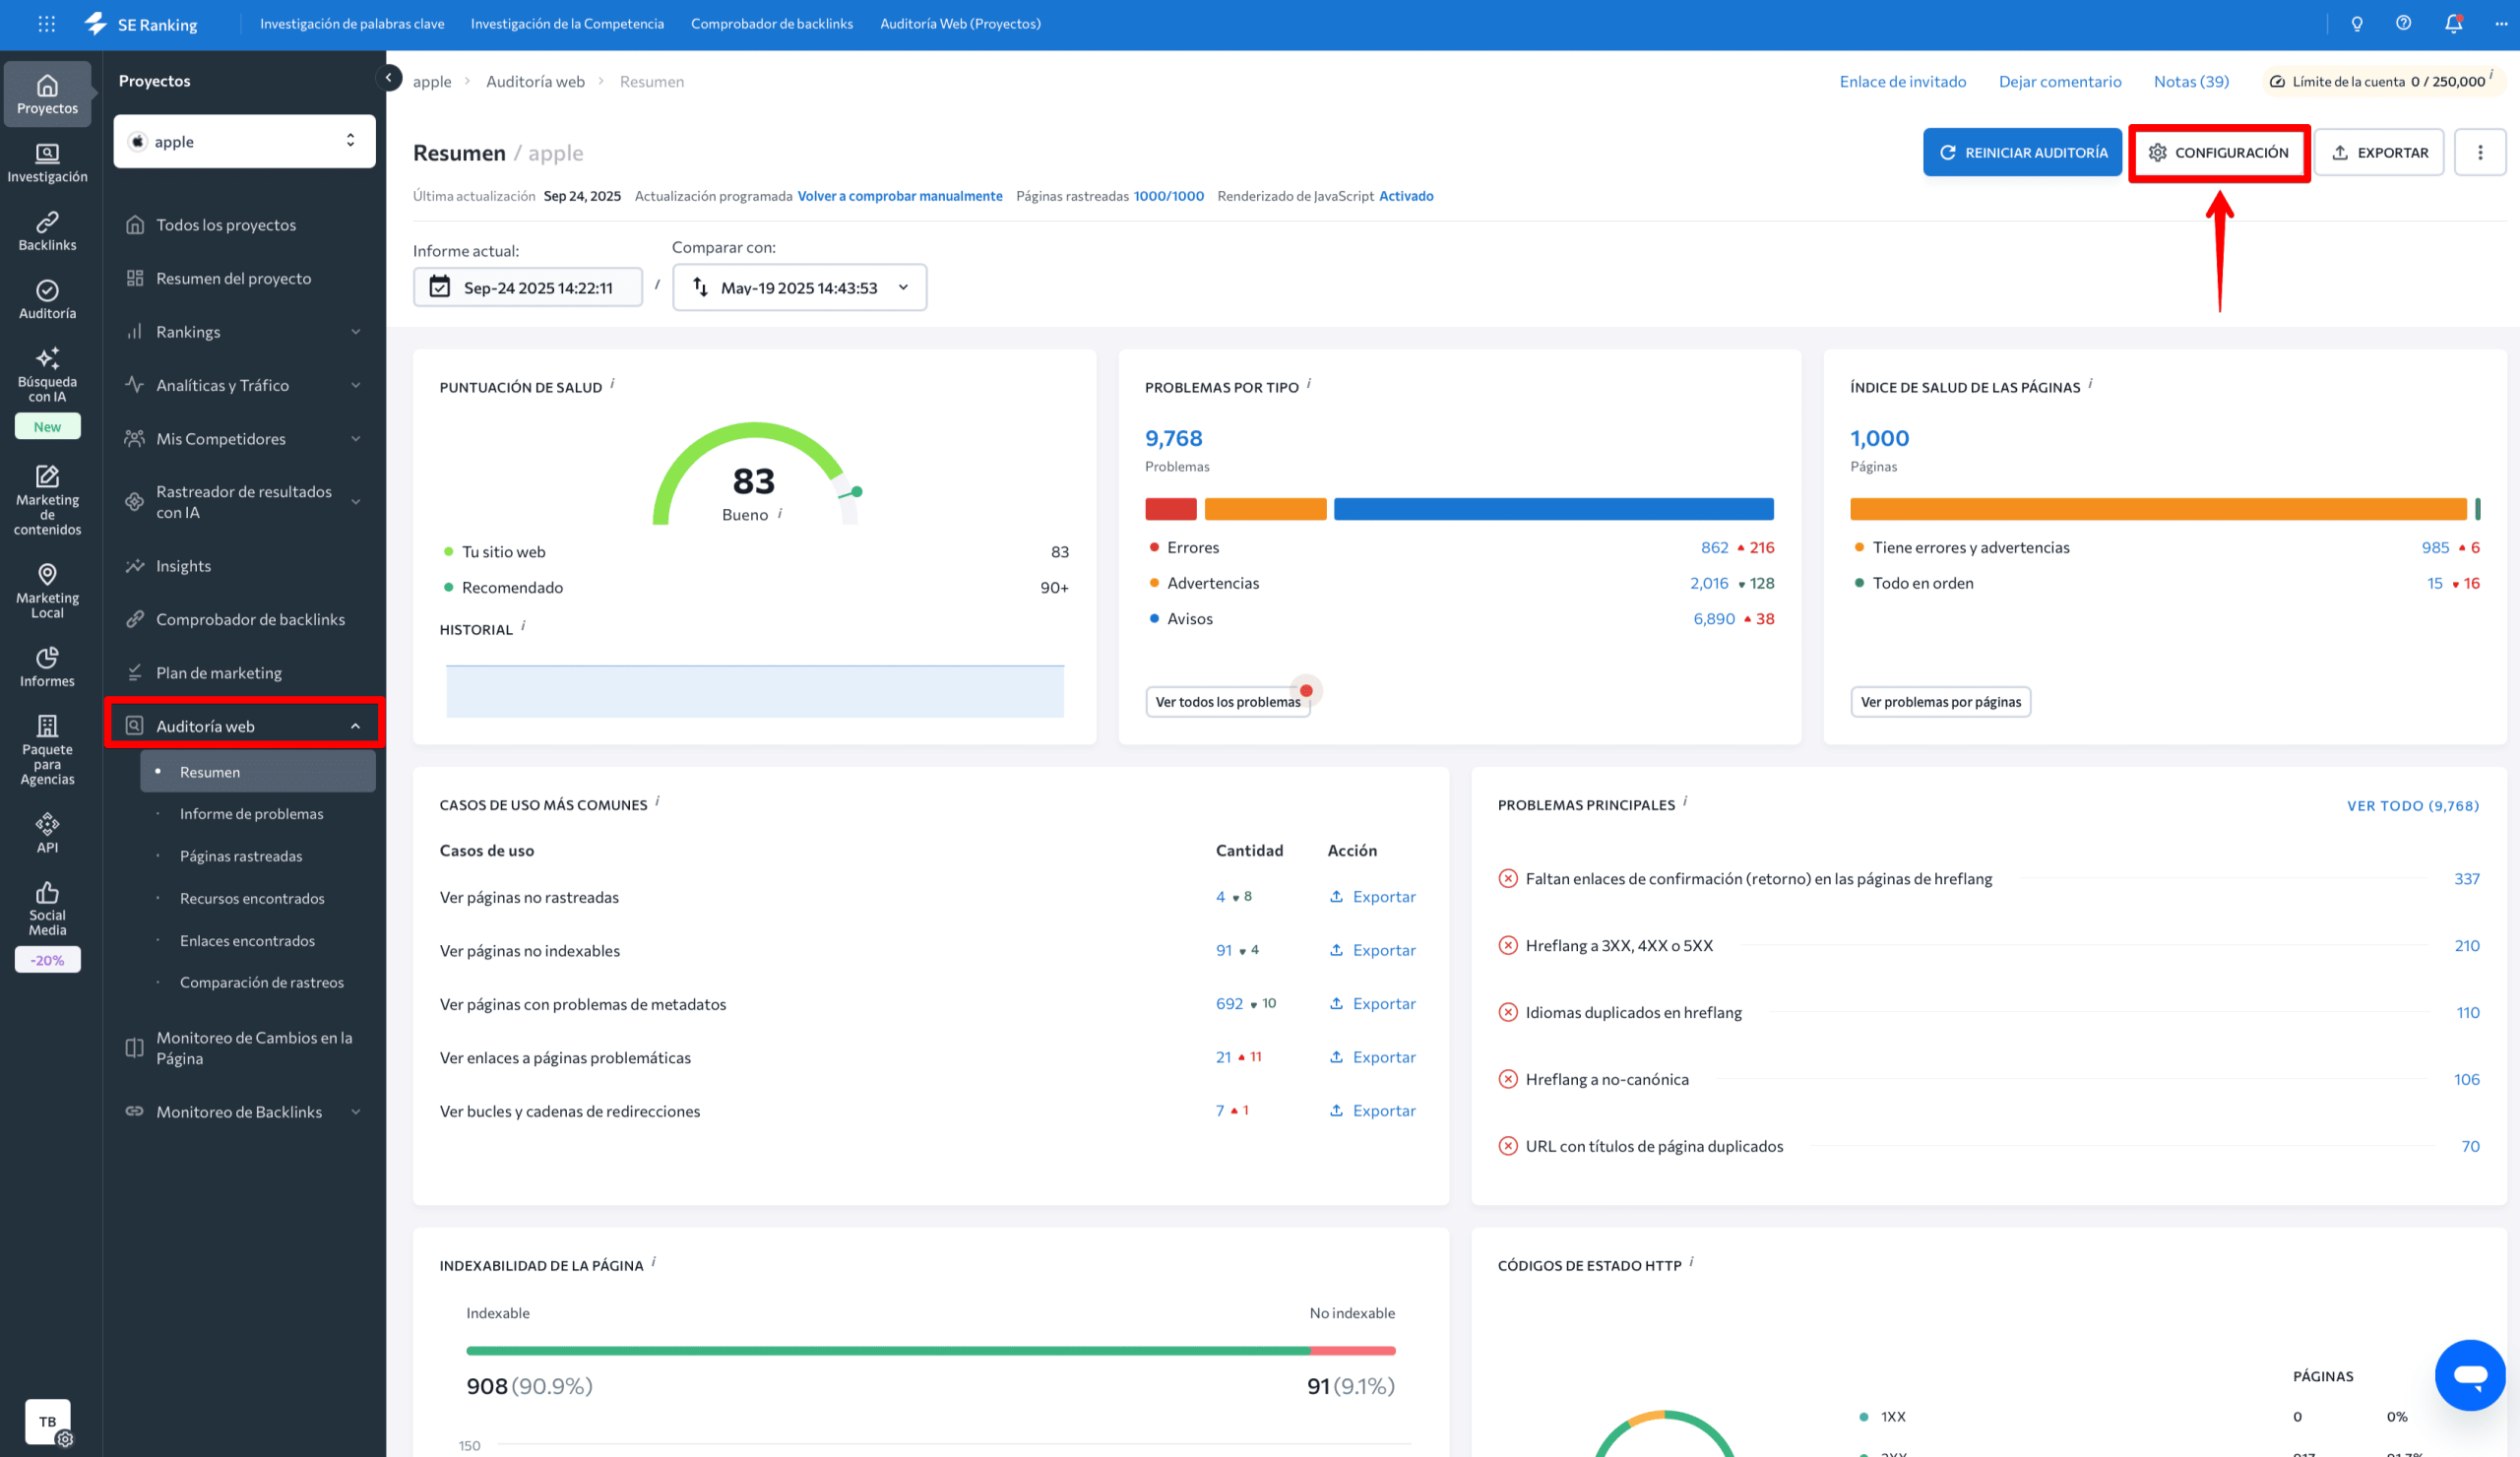This screenshot has height=1457, width=2520.
Task: Toggle the Errores legend in Problemas por tipo
Action: (1192, 547)
